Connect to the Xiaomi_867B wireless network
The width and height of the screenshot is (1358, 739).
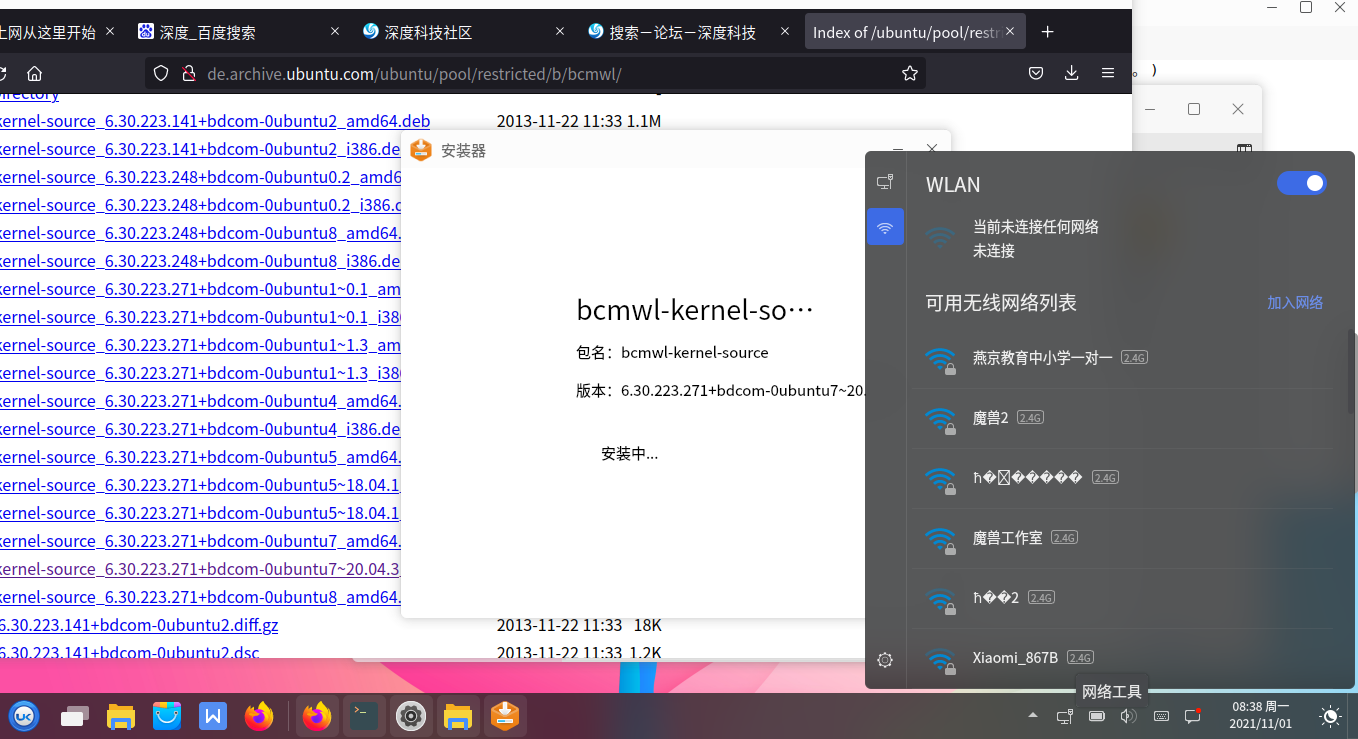click(1122, 658)
